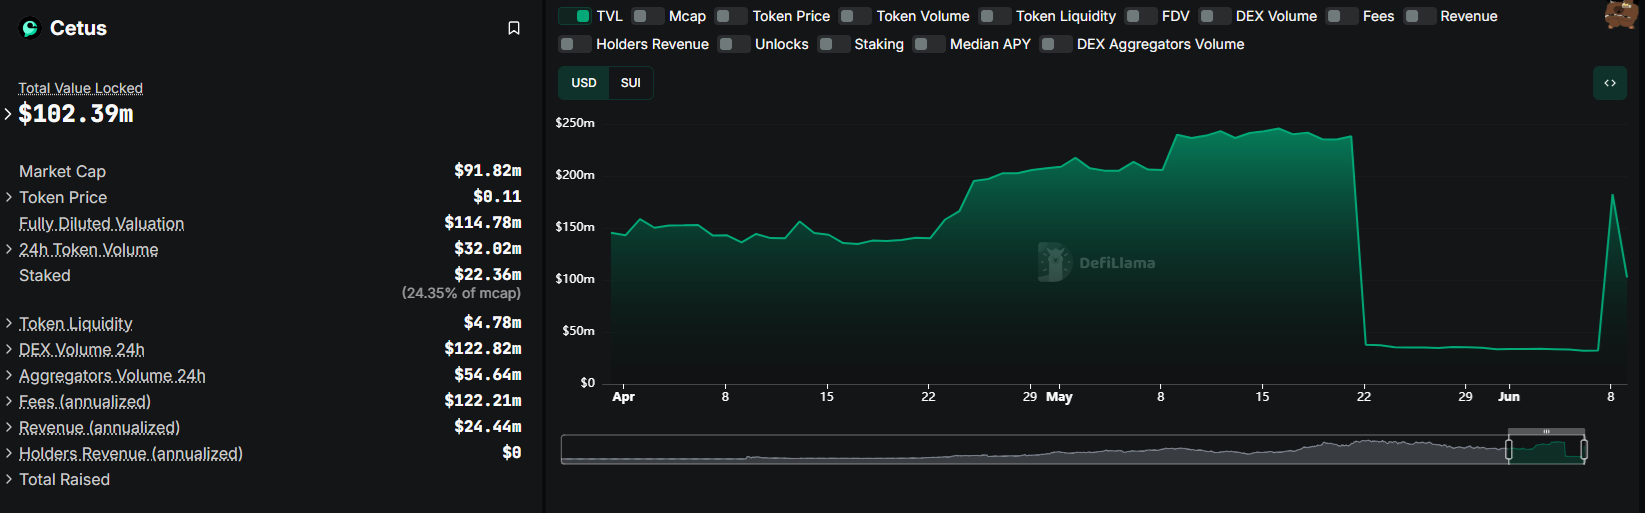Click the left range slider handle
Screen dimensions: 1645x513
click(1509, 450)
